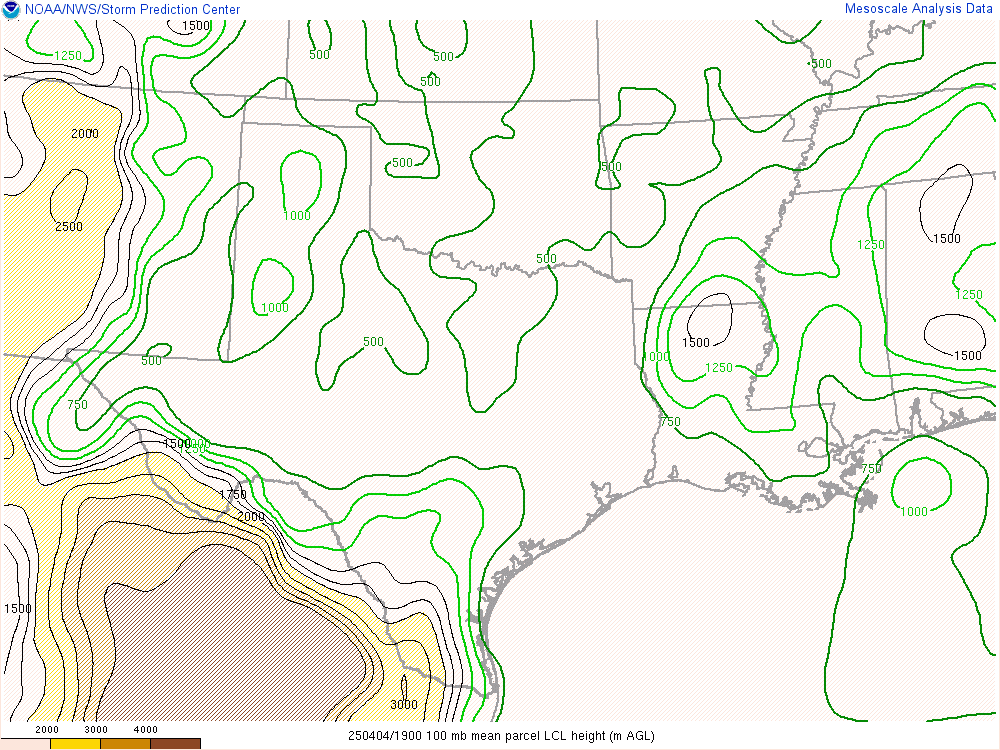Click the map caption with date 250404/1900

[501, 736]
